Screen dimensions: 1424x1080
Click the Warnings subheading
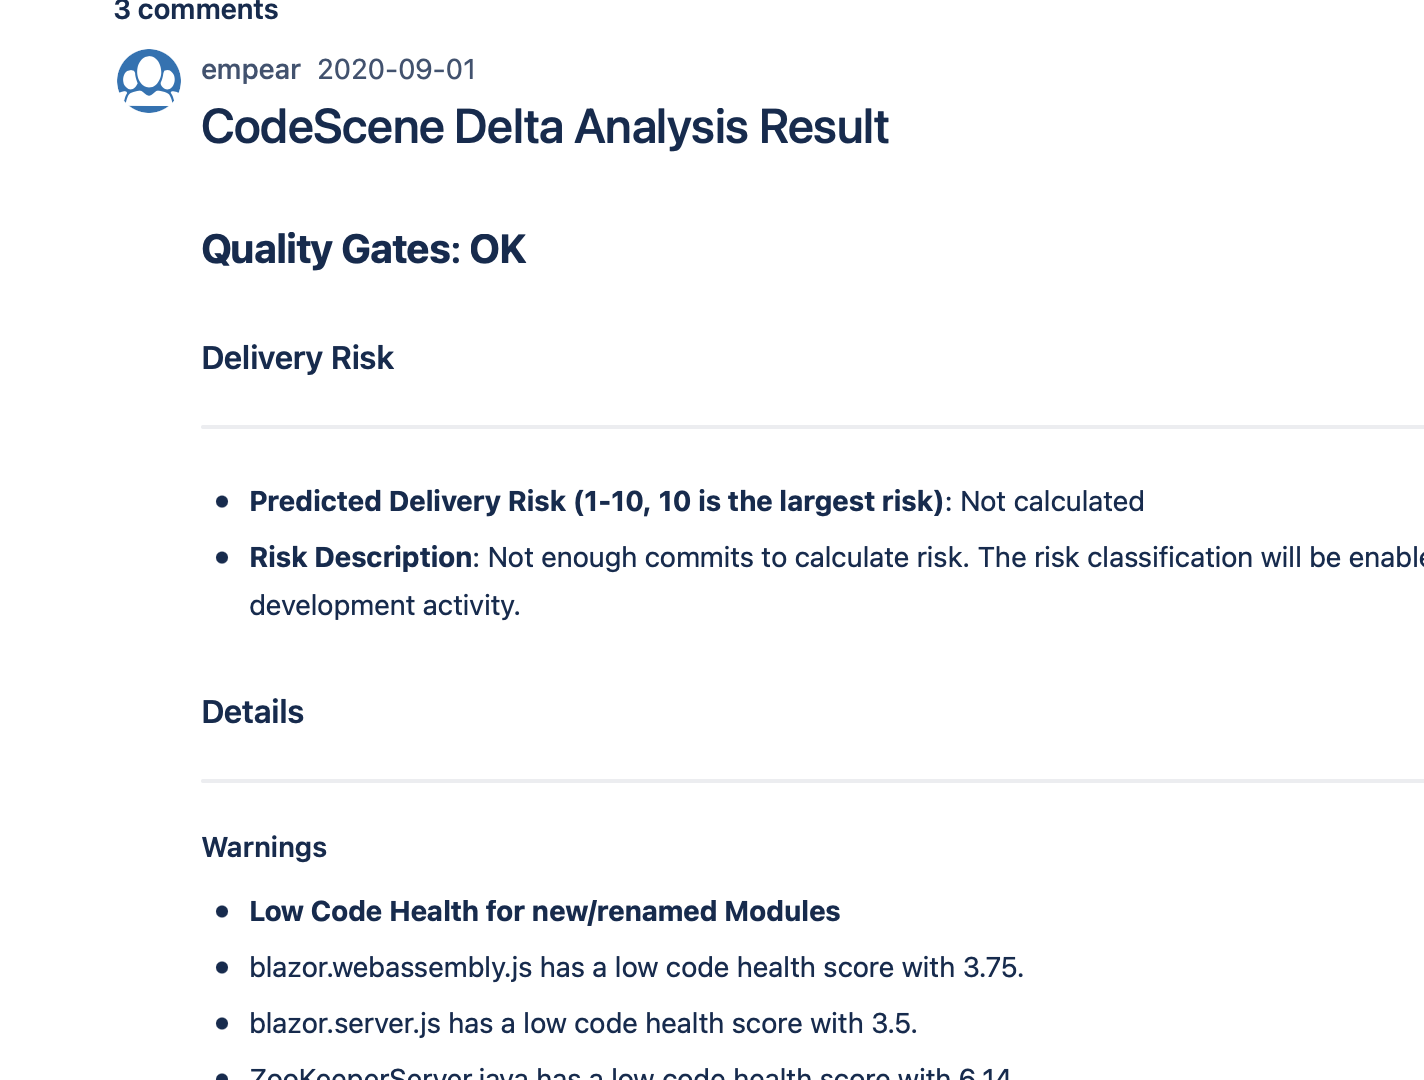click(x=264, y=847)
